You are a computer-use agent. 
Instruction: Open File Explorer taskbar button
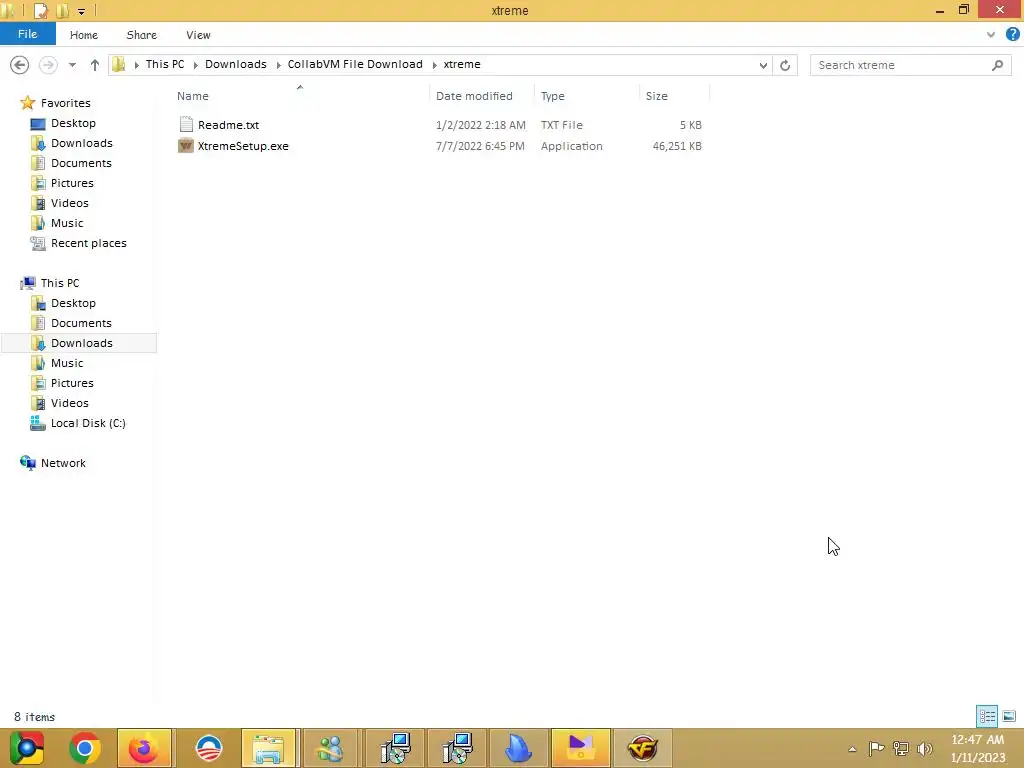coord(269,748)
